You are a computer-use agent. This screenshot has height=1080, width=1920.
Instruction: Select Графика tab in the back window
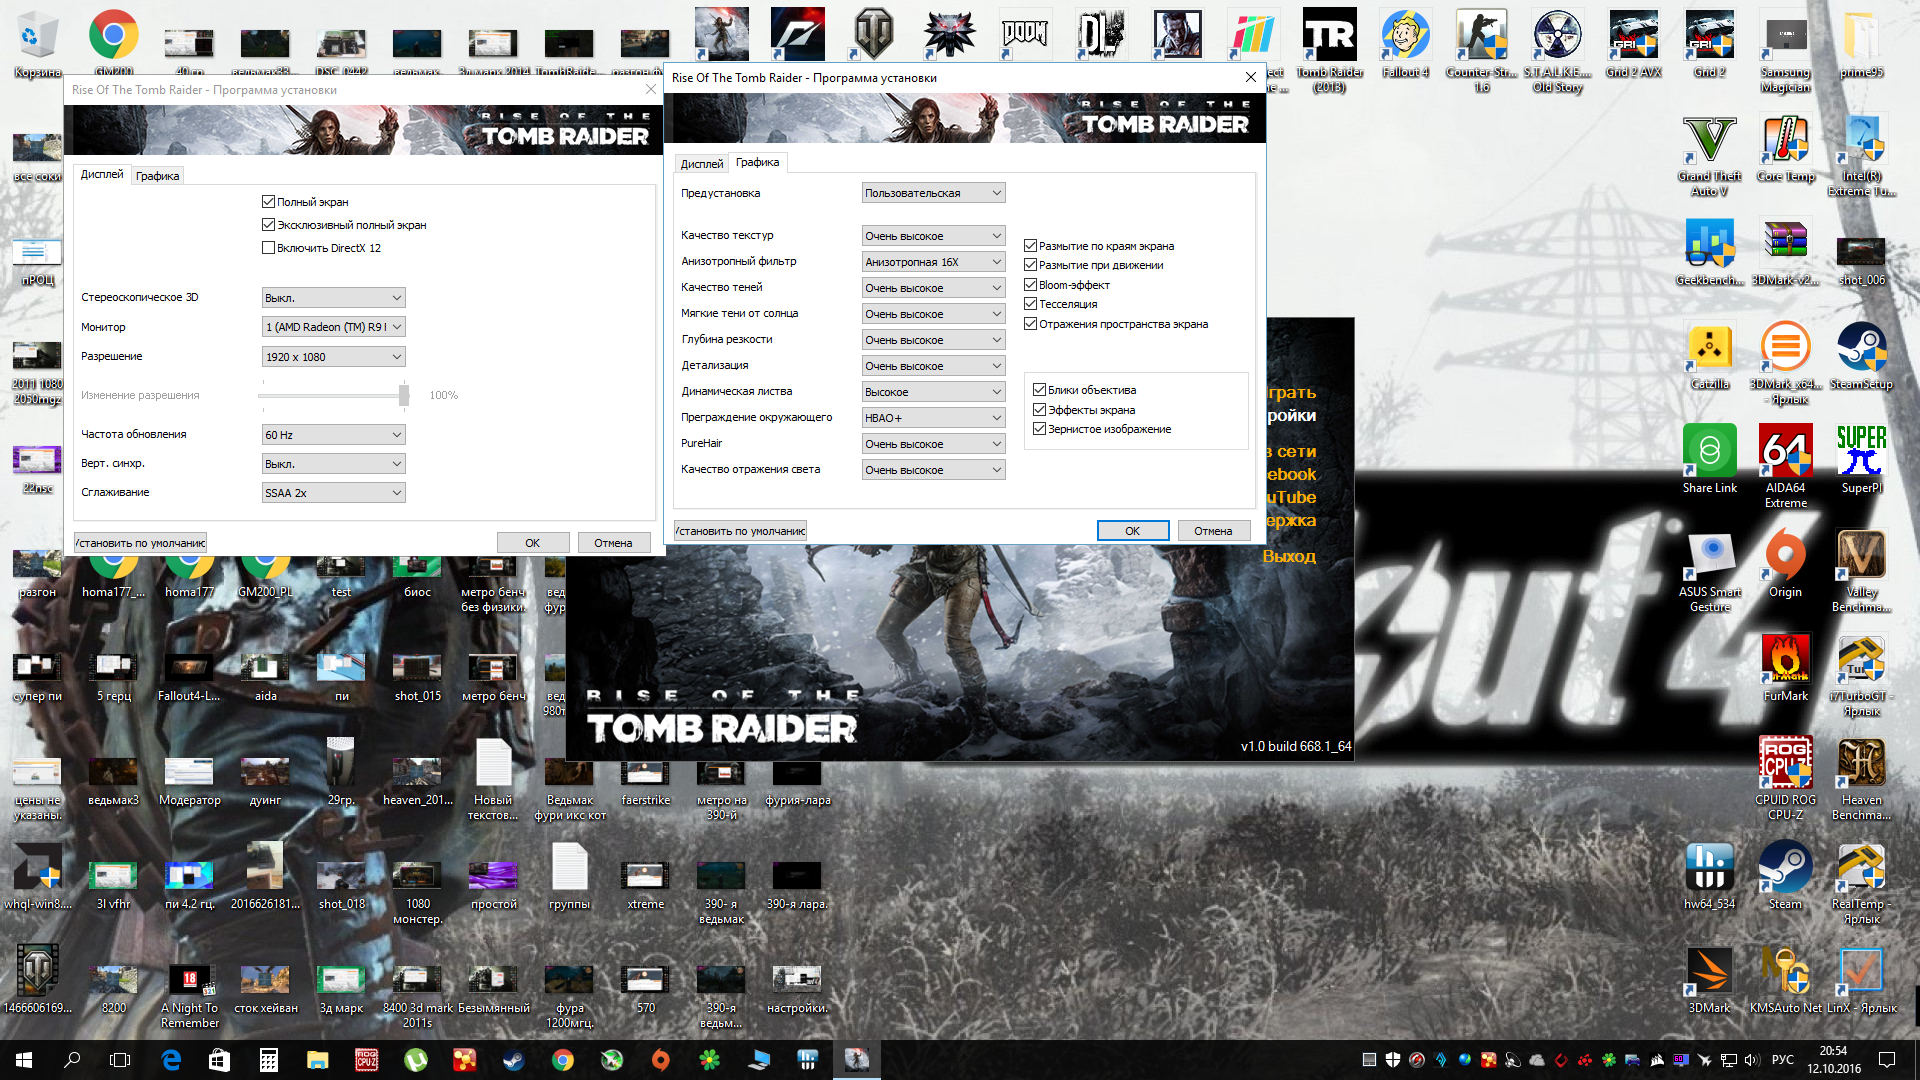[157, 176]
